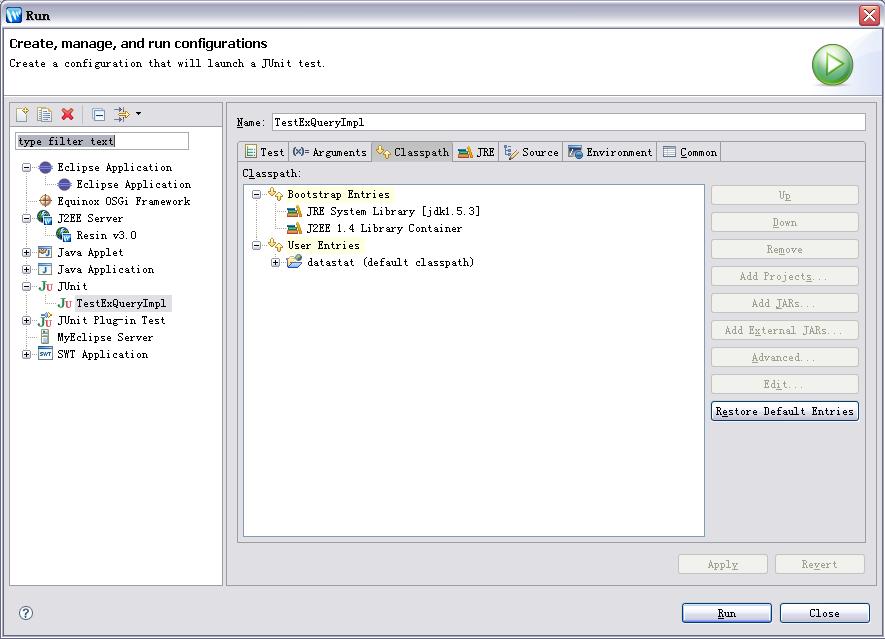Click the New launch configuration icon
The width and height of the screenshot is (885, 639).
click(x=22, y=115)
